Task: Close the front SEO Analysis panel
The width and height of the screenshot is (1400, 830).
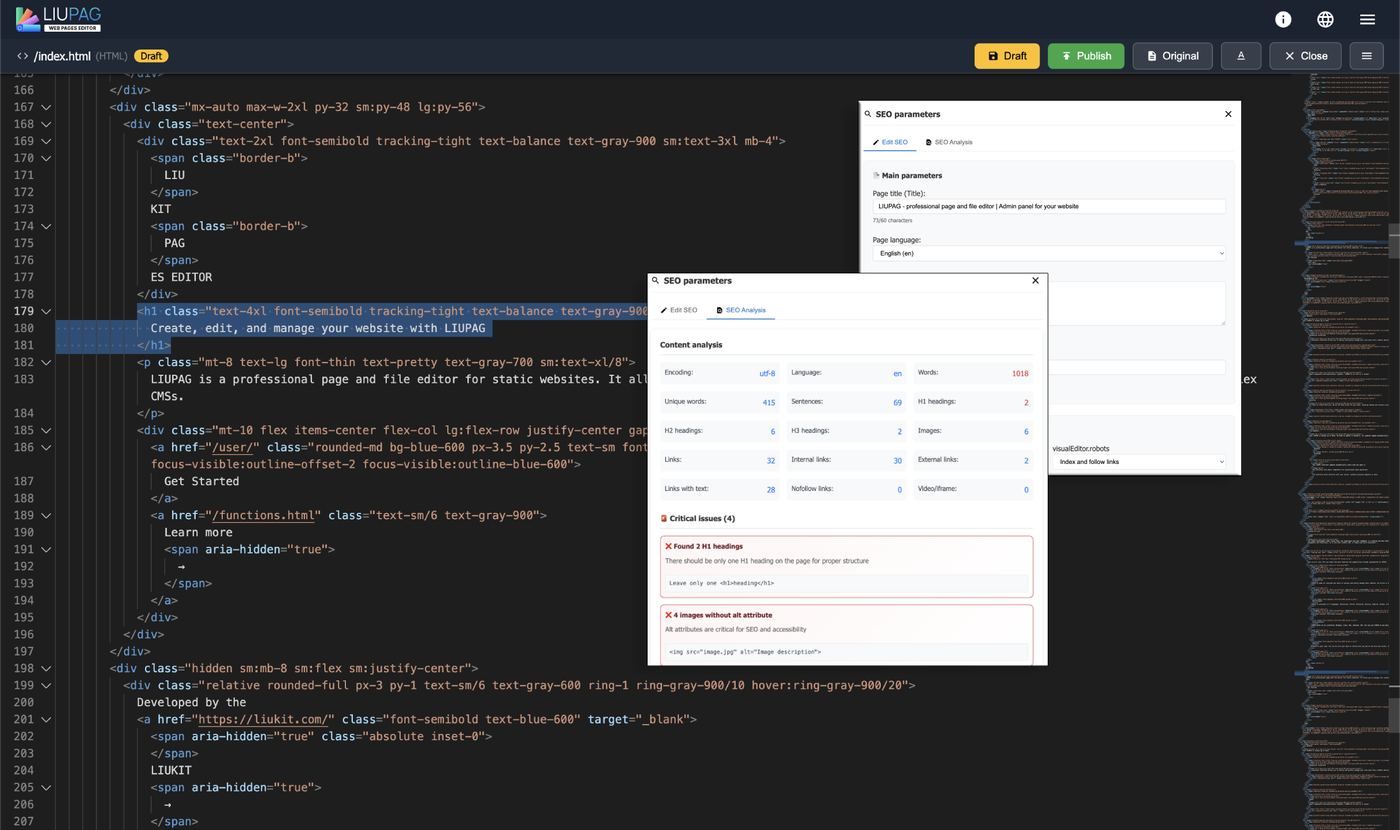Action: pos(1035,281)
